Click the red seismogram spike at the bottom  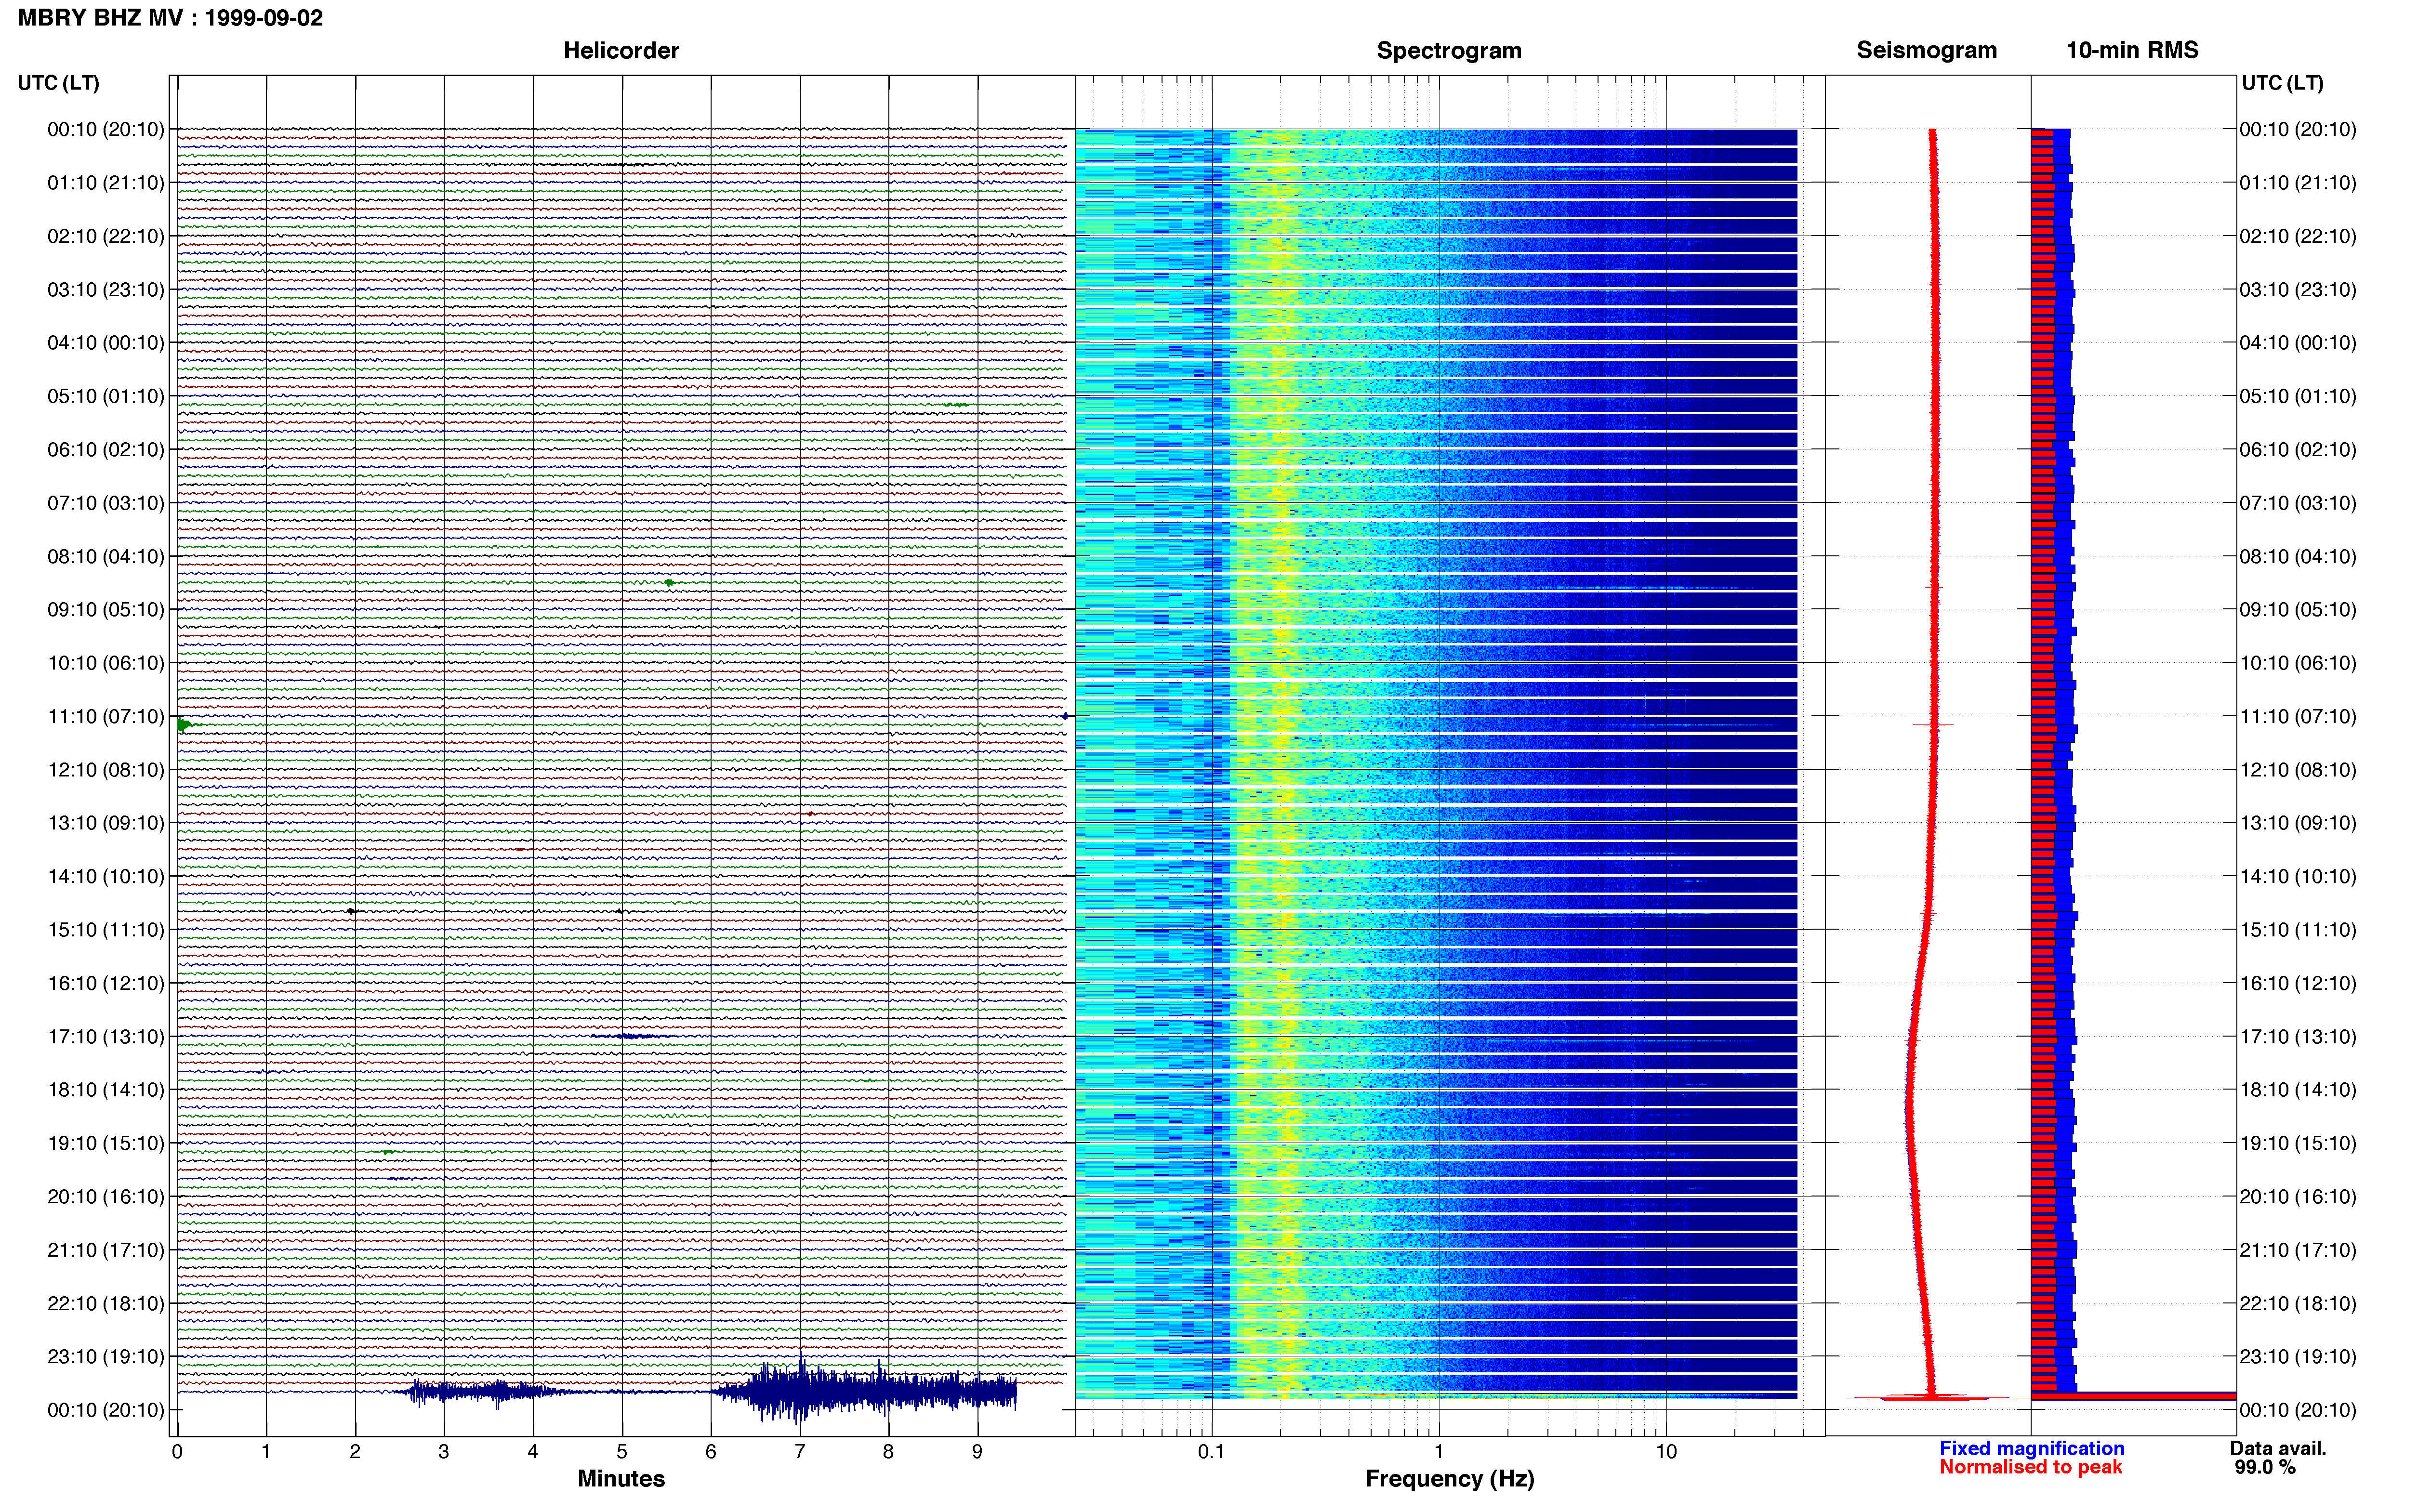click(1930, 1397)
